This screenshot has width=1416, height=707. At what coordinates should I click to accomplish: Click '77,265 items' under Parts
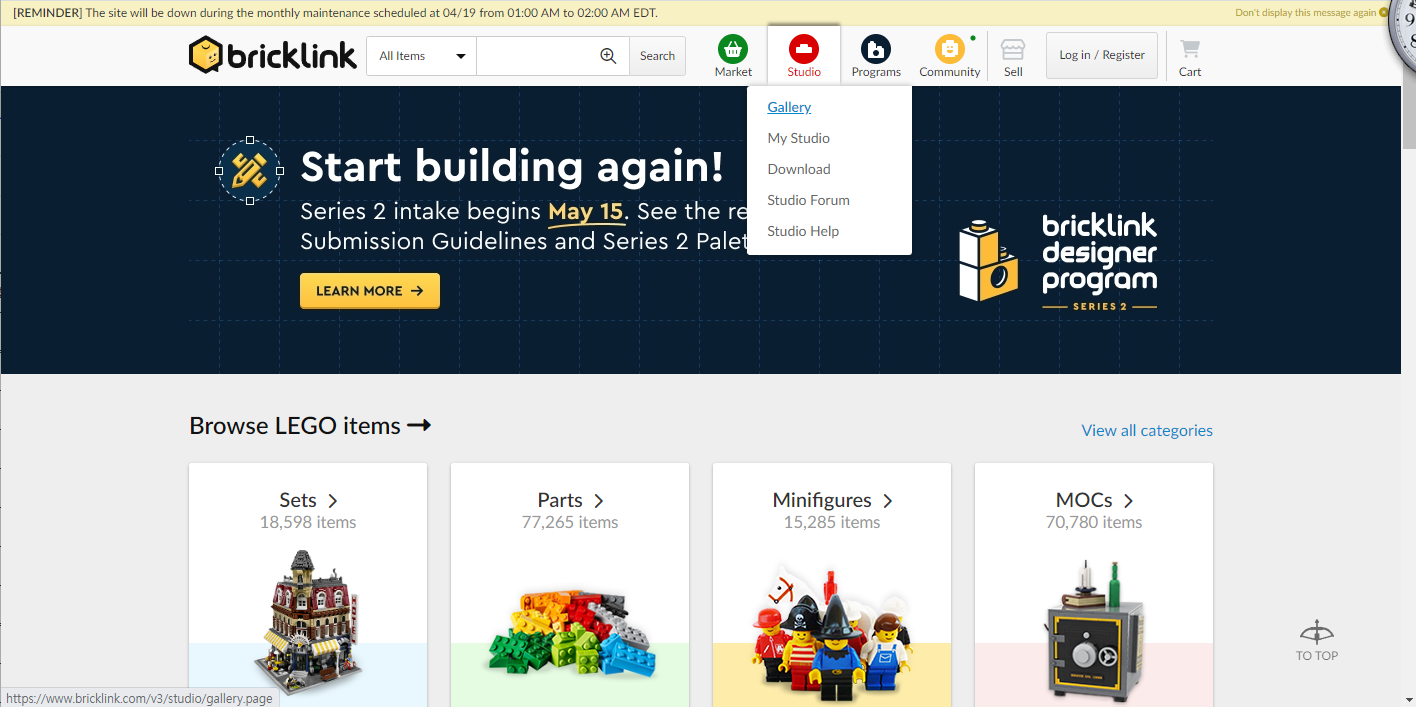[x=570, y=523]
